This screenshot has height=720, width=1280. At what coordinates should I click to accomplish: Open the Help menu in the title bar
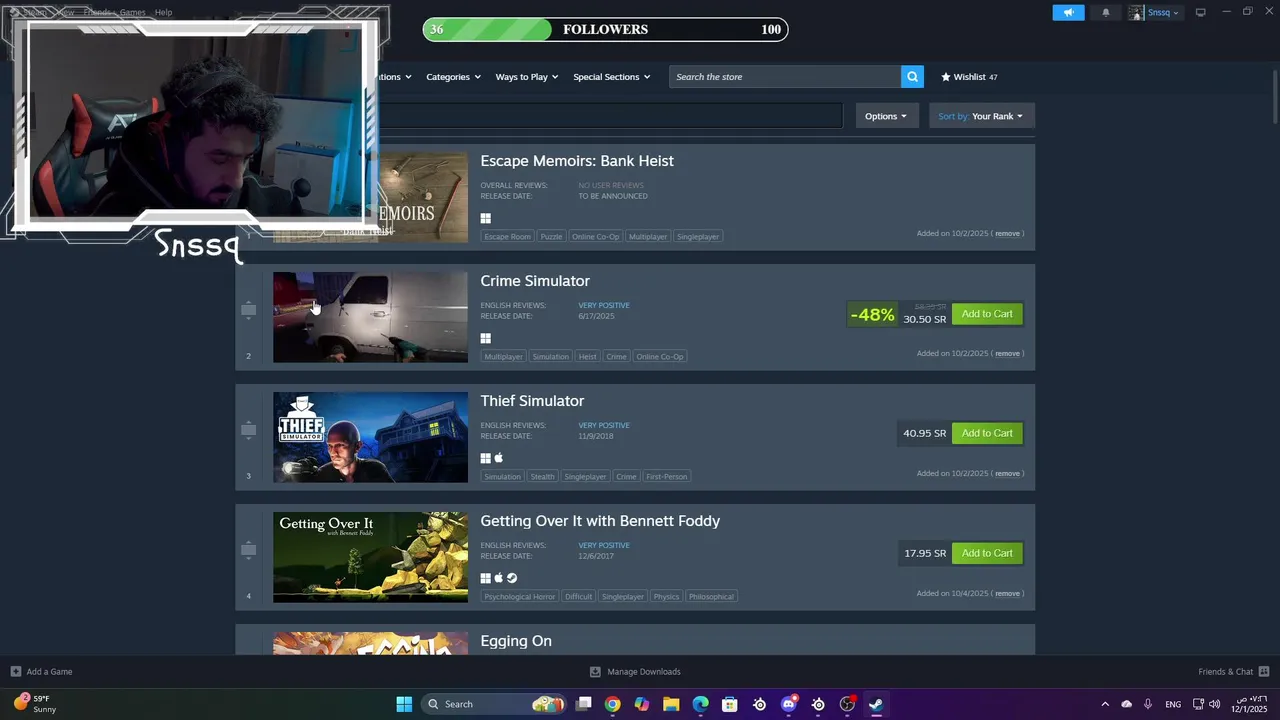click(x=163, y=12)
